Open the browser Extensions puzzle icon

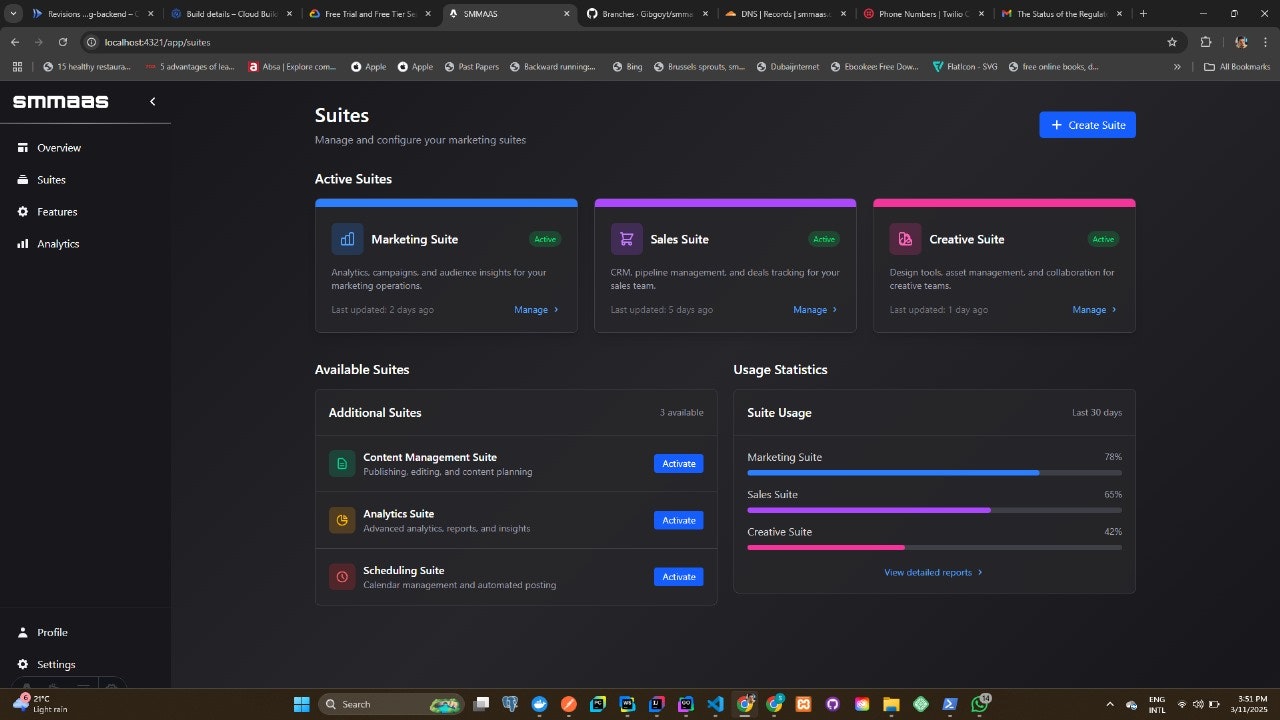[1205, 42]
